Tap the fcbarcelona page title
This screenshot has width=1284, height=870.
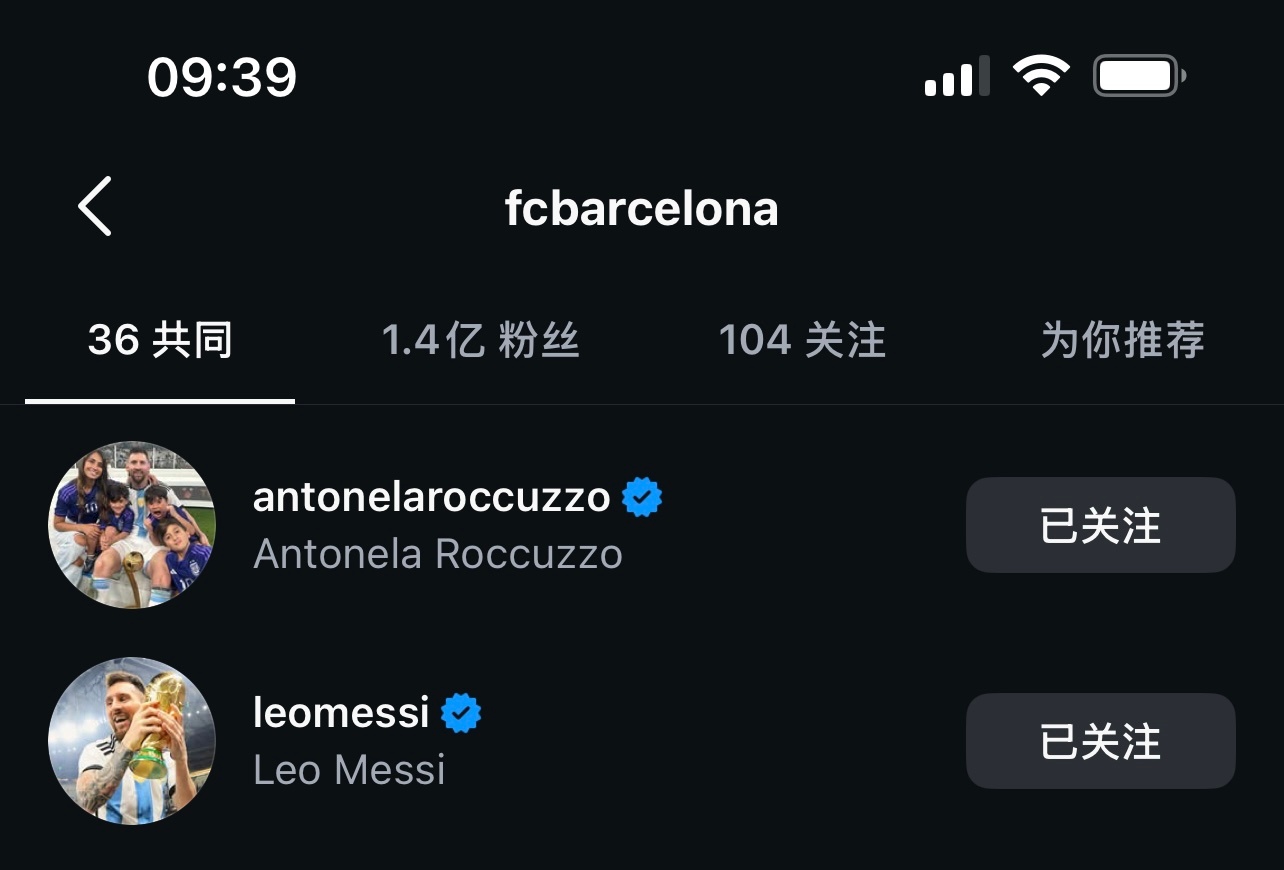tap(641, 209)
